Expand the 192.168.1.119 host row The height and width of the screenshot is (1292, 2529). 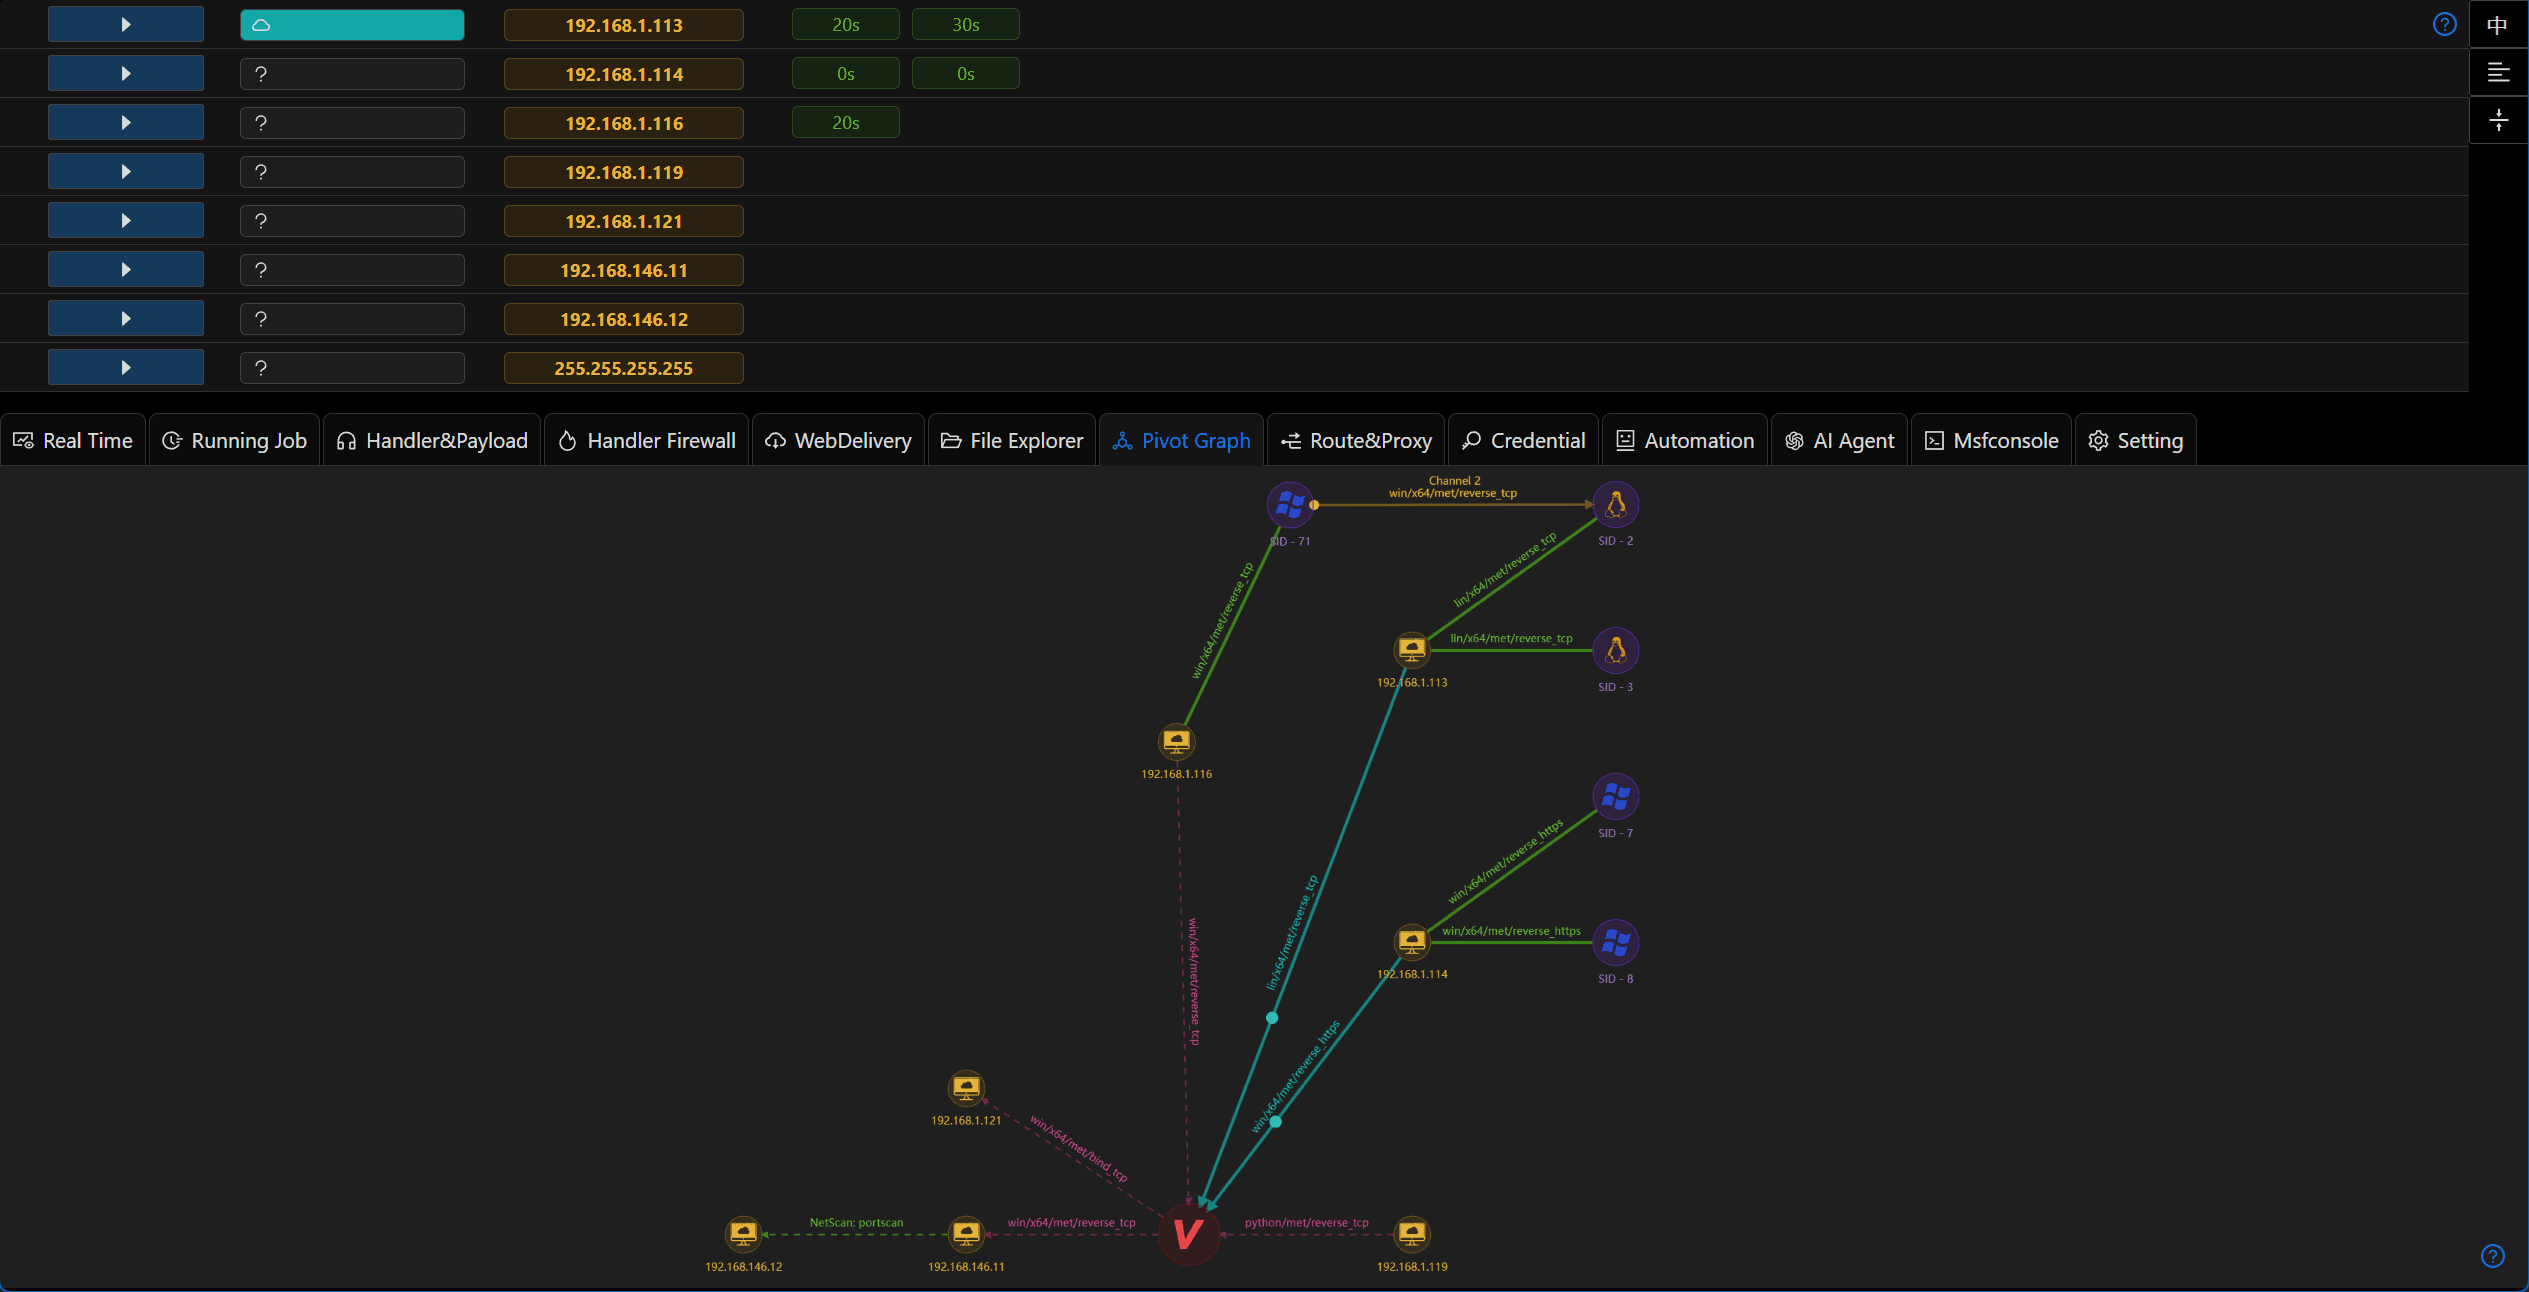[126, 172]
